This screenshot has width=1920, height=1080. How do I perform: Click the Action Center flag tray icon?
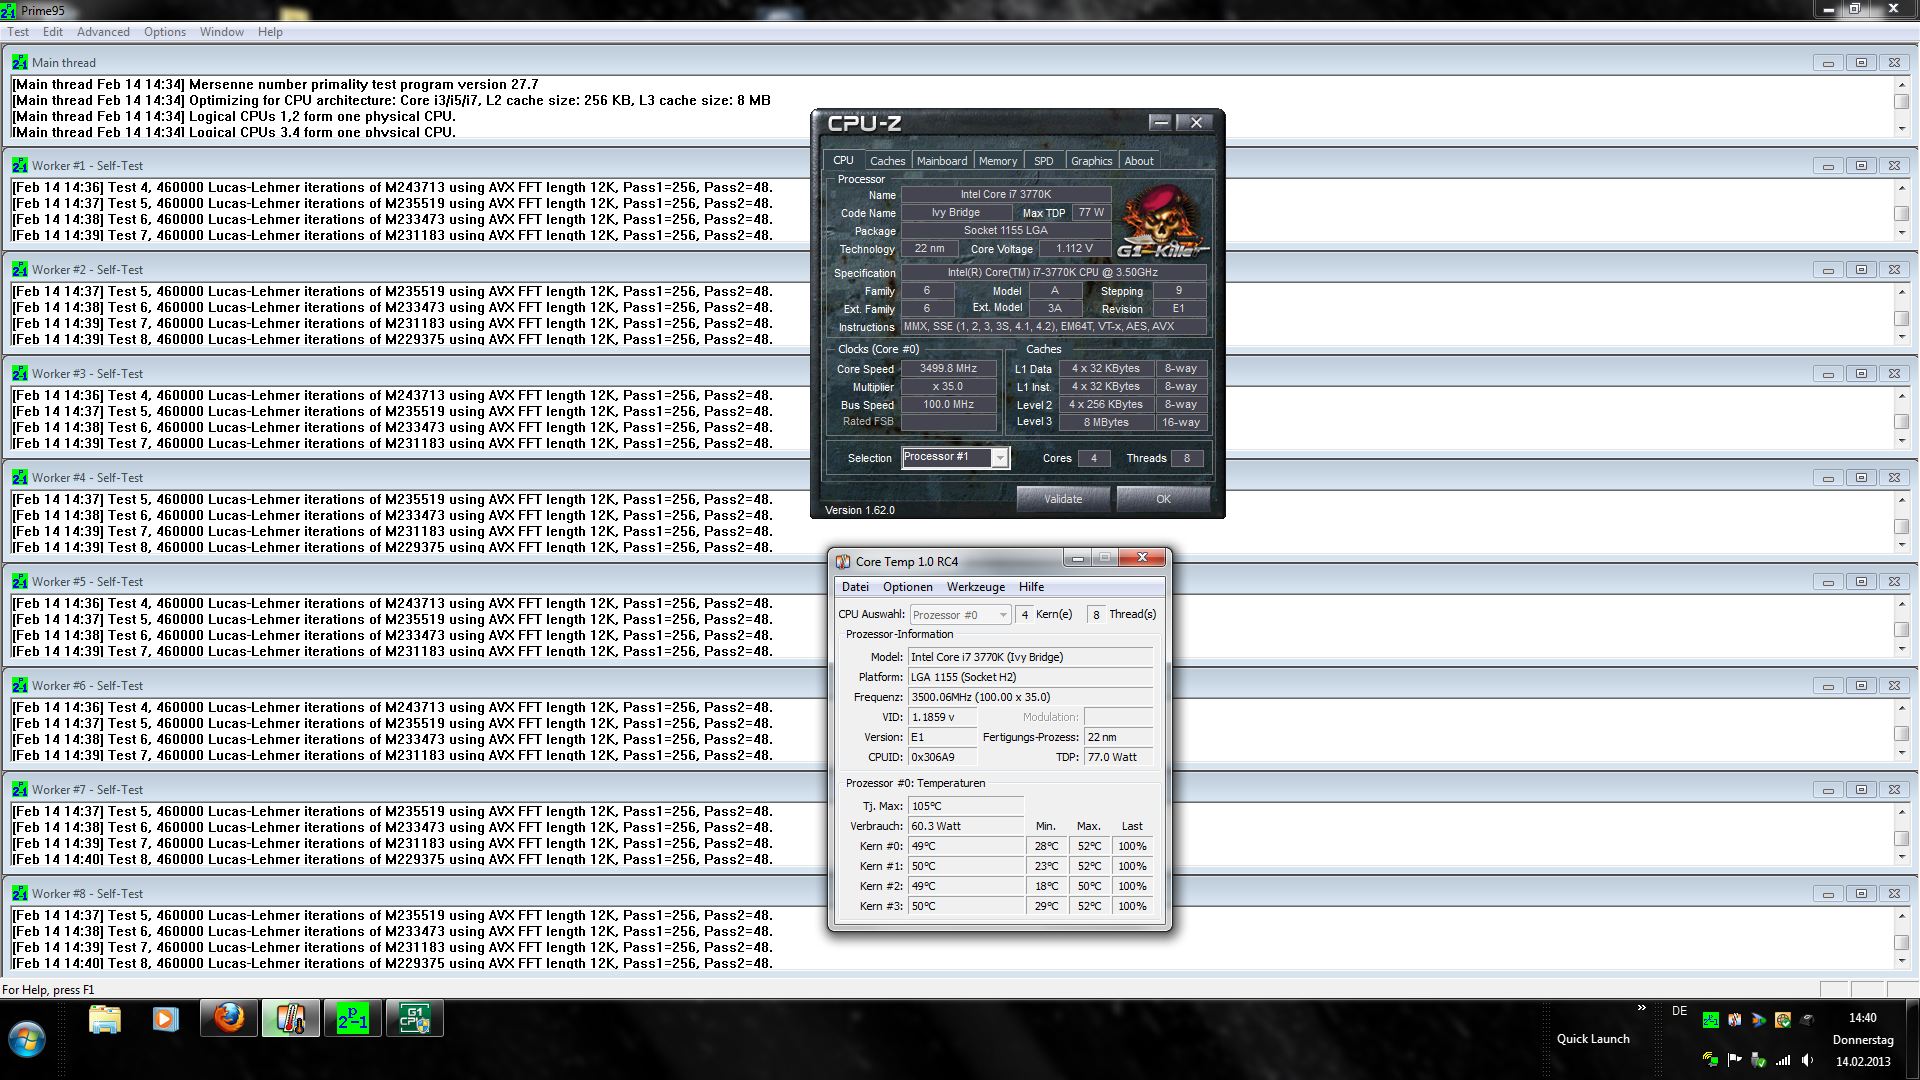pyautogui.click(x=1734, y=1060)
